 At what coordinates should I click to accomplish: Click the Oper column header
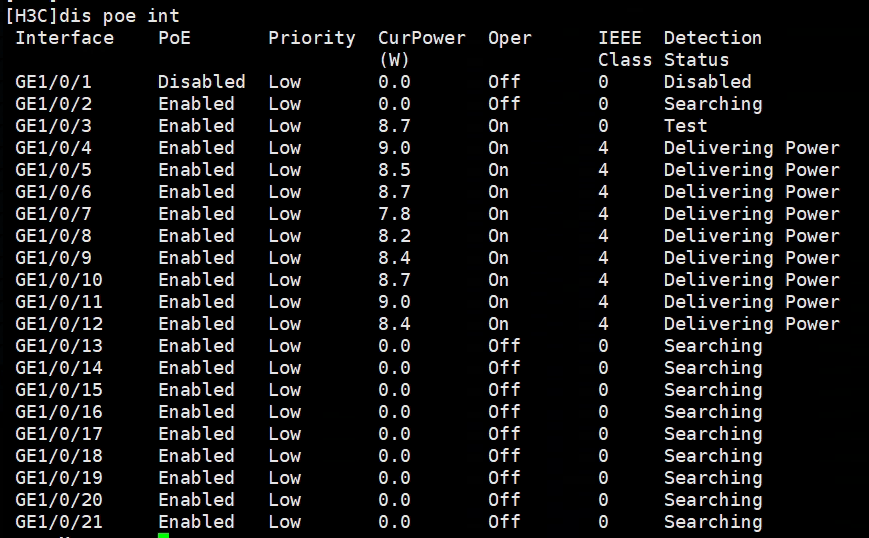(510, 38)
